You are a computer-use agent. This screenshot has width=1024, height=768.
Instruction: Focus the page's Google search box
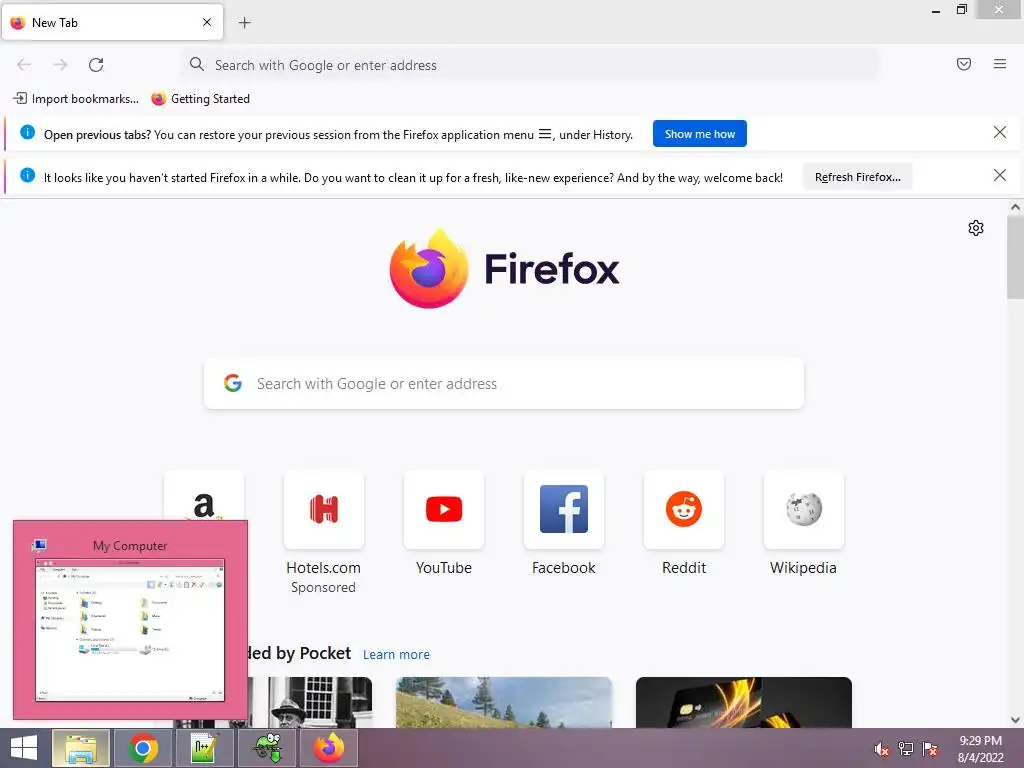click(504, 383)
